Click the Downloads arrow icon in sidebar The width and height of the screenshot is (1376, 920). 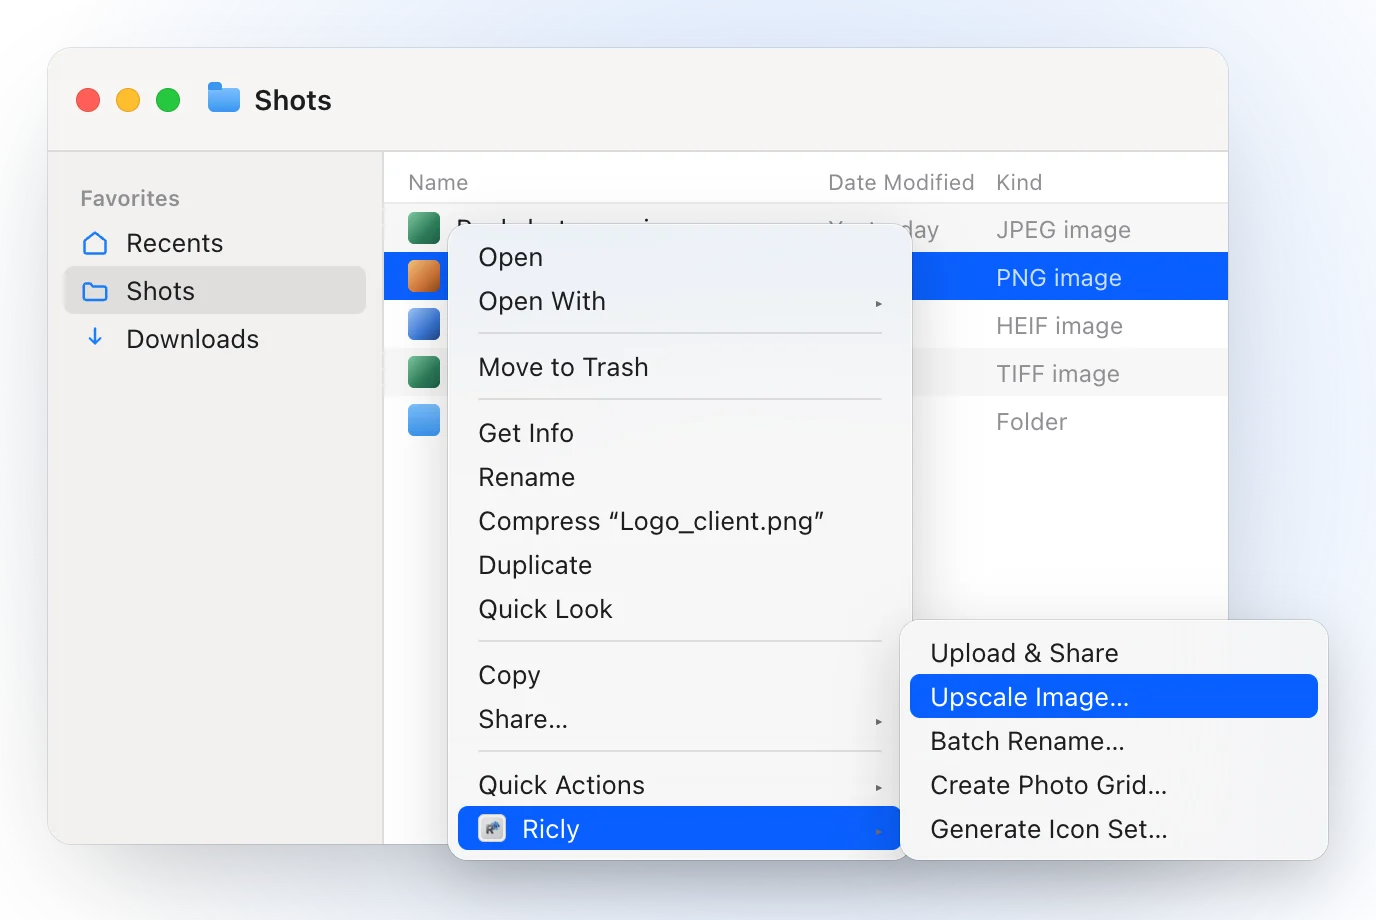[x=95, y=337]
